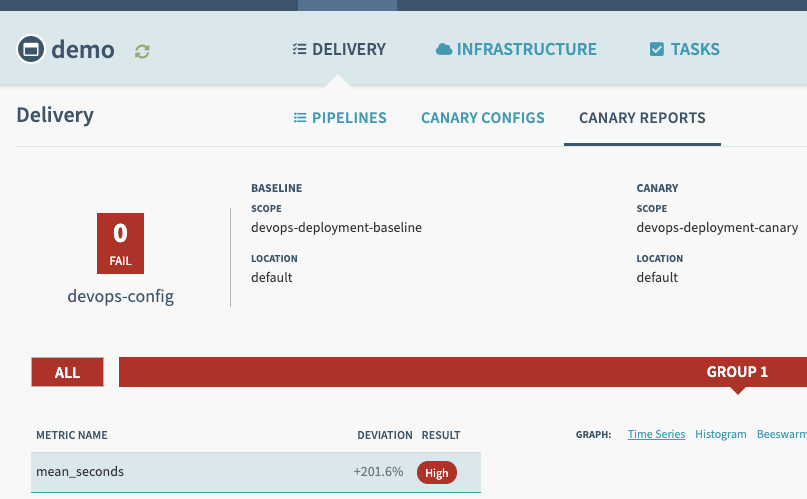Click the devops-config name under the score
807x499 pixels.
[120, 297]
